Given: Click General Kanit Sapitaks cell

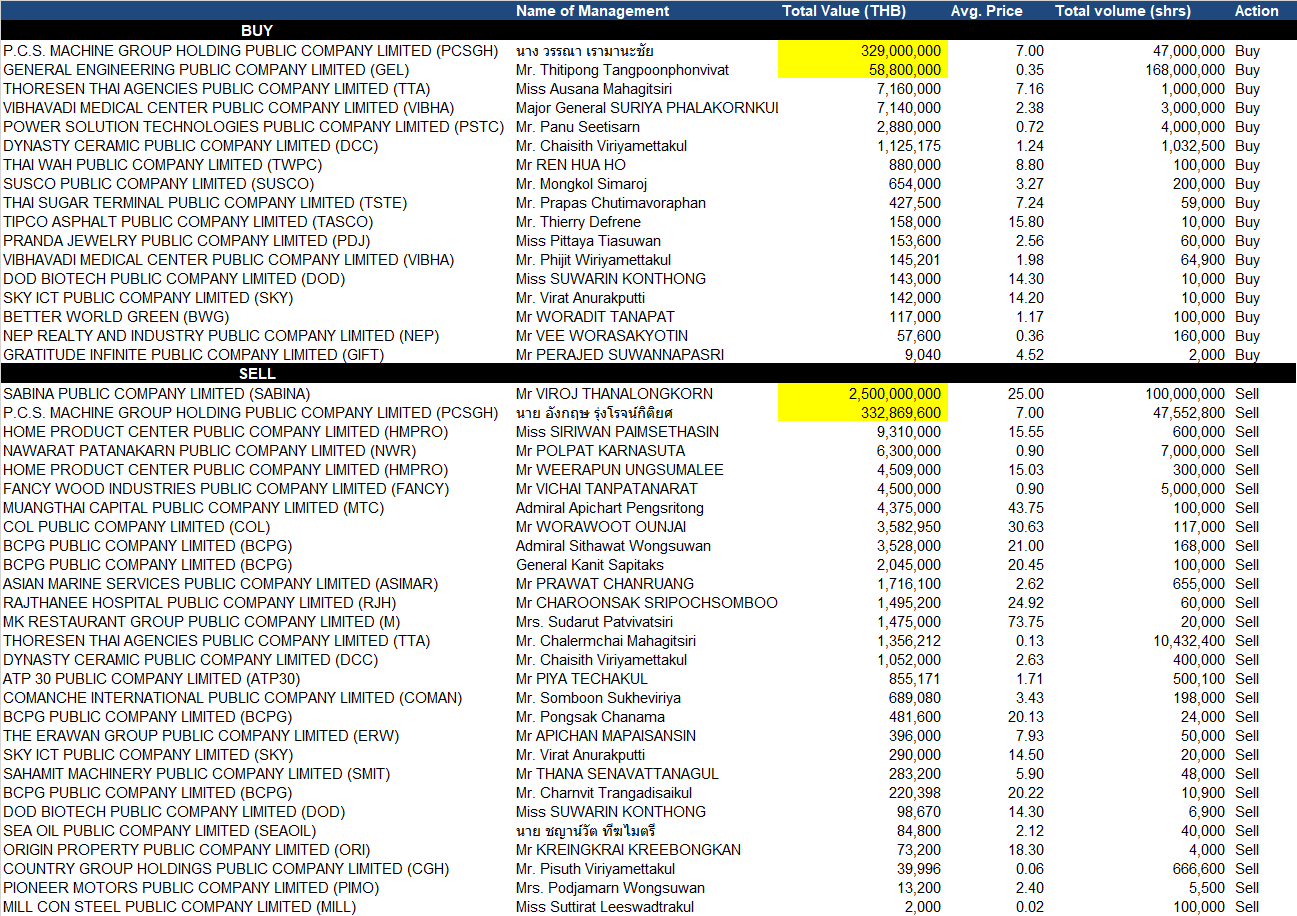Looking at the screenshot, I should [589, 565].
